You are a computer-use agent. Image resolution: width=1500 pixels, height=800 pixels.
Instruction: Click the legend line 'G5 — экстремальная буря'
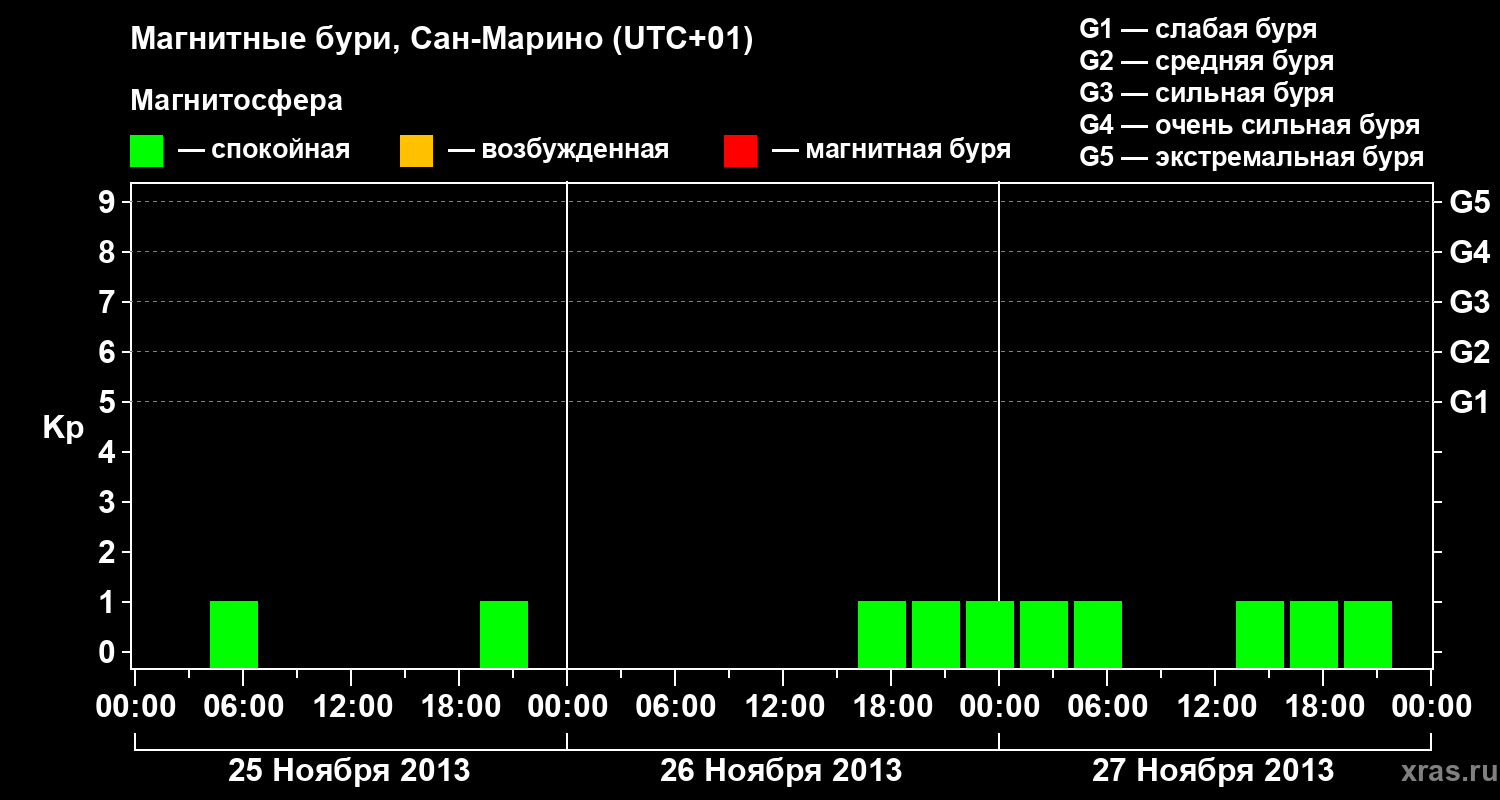coord(1252,157)
